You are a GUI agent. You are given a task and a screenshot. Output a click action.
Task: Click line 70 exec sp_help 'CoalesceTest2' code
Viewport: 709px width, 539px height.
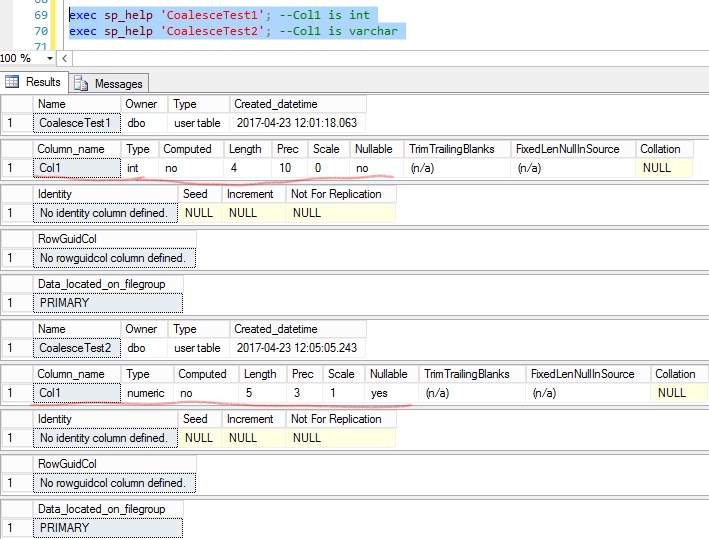233,31
